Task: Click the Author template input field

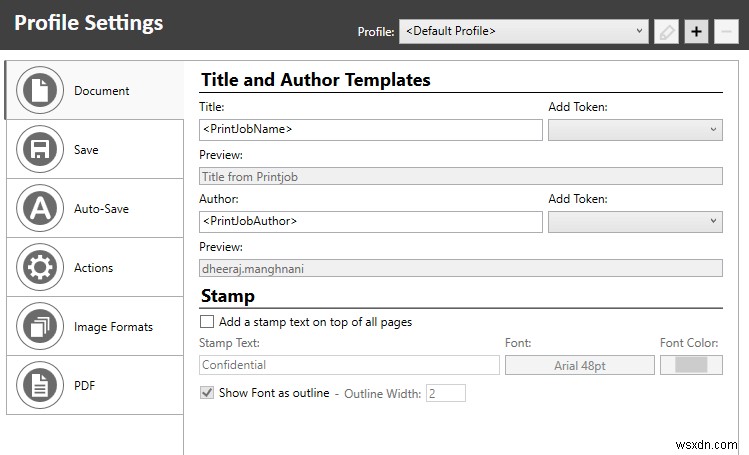Action: (x=370, y=221)
